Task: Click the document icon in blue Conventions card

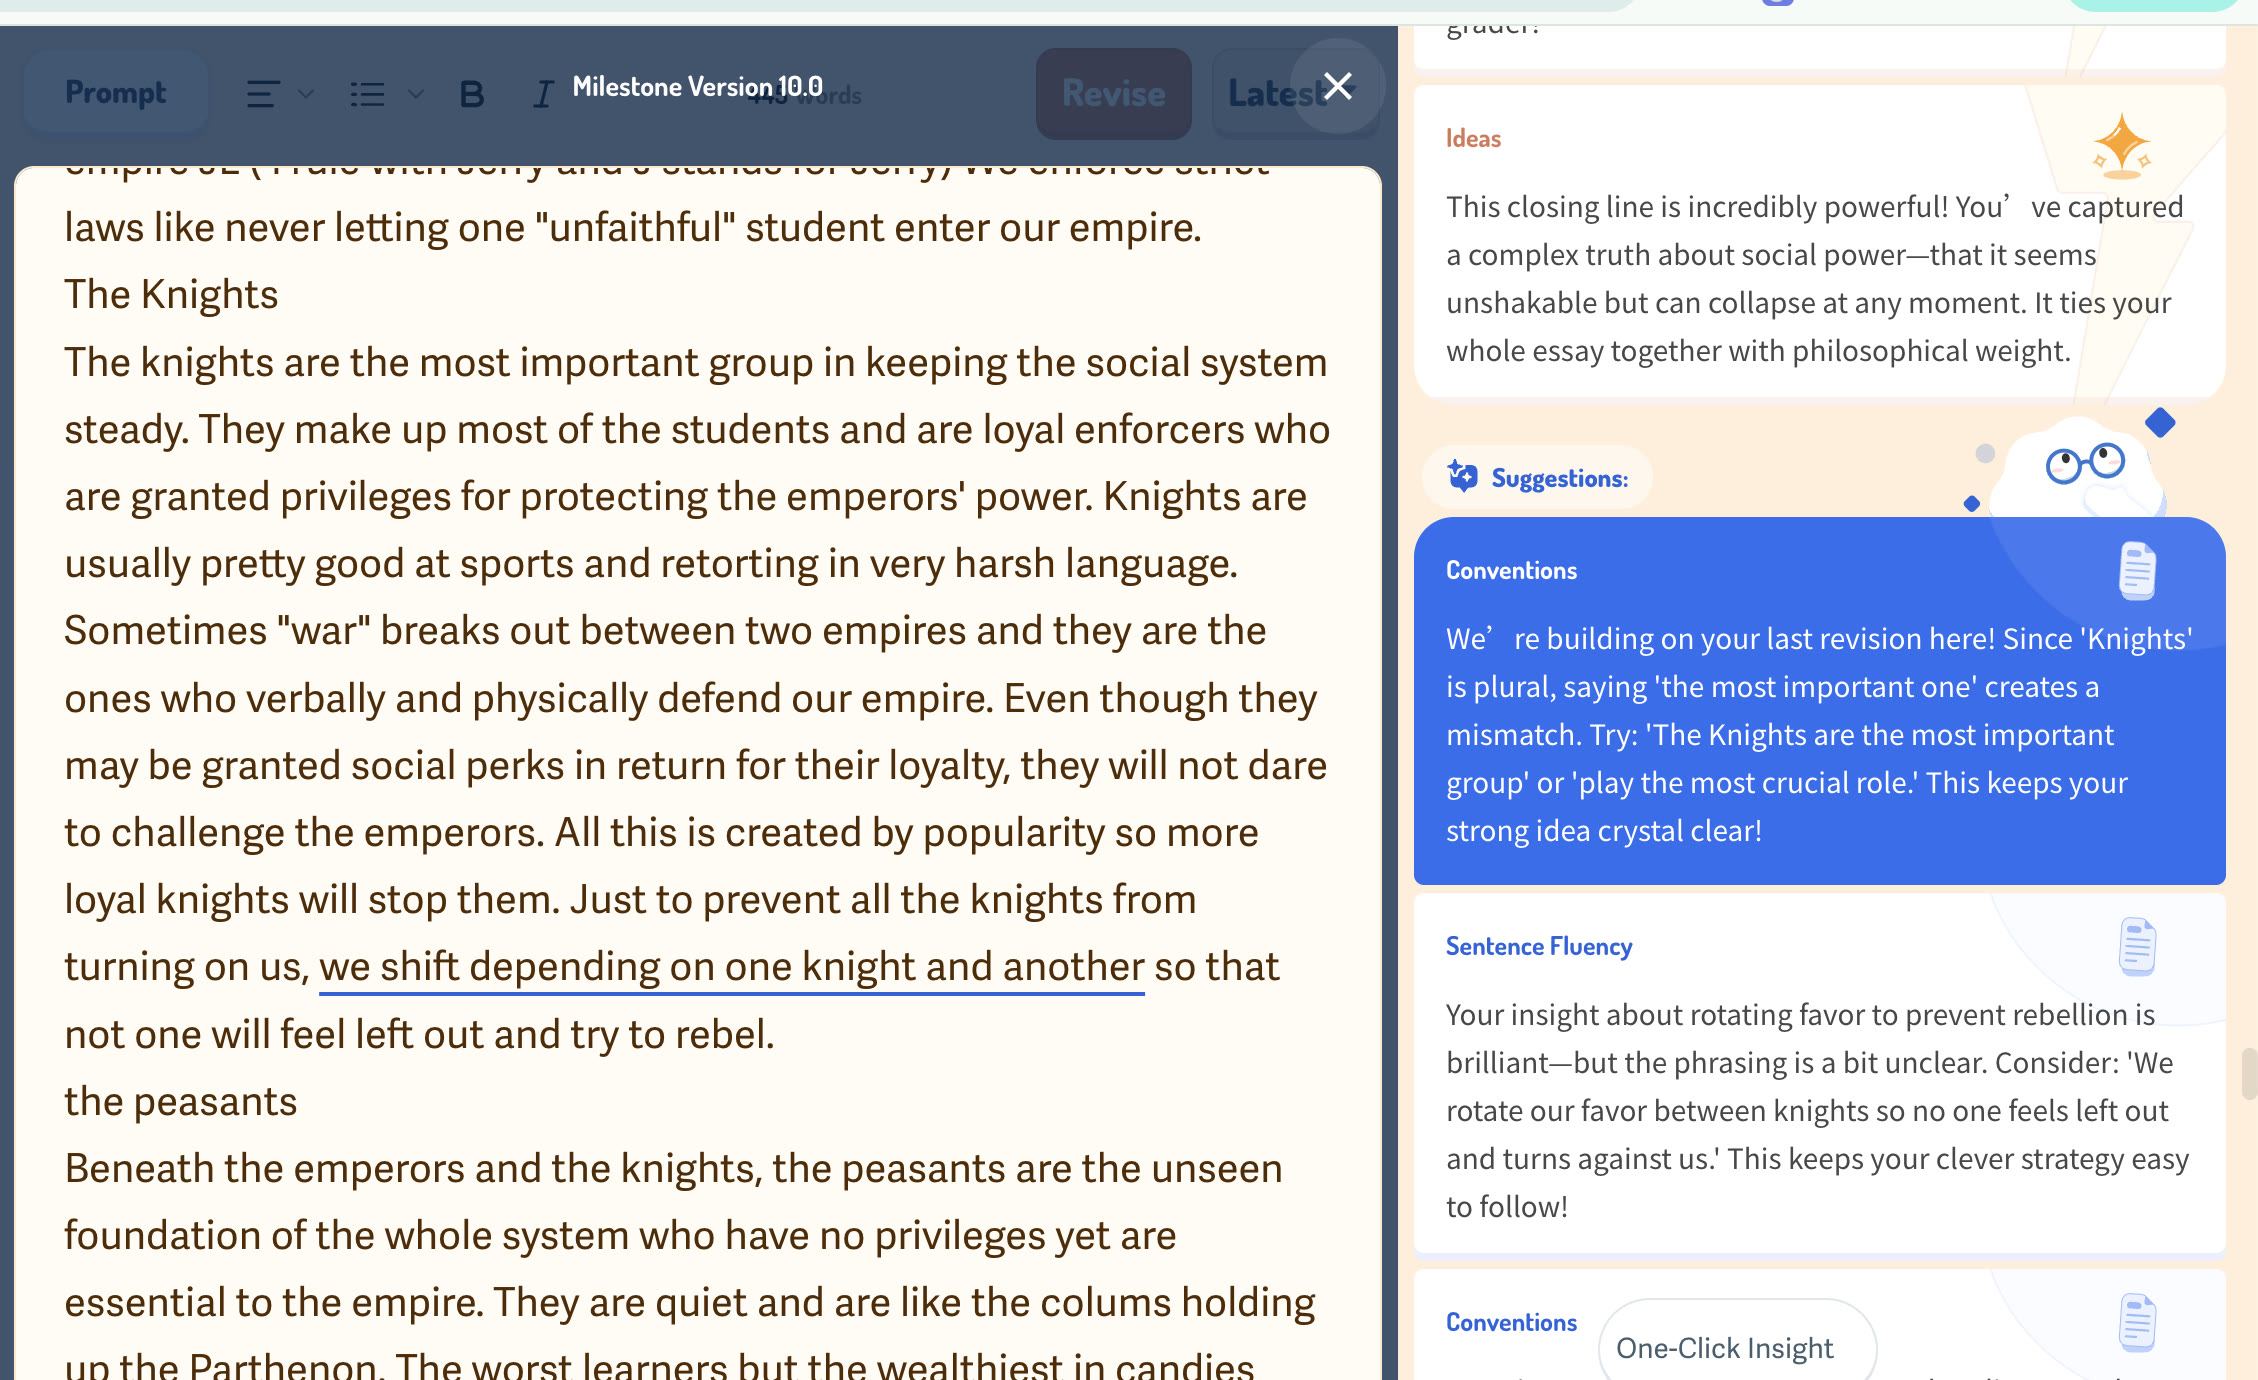Action: point(2137,571)
